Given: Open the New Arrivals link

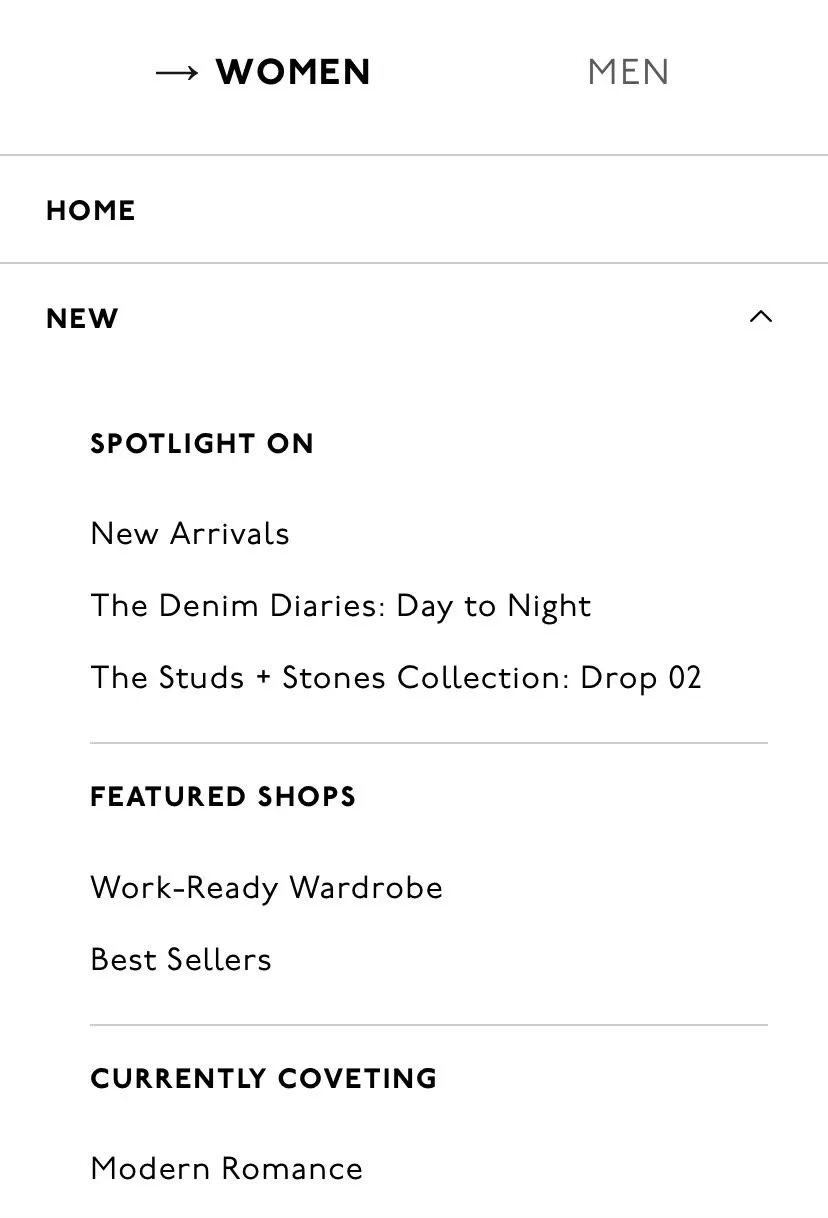Looking at the screenshot, I should (x=190, y=534).
